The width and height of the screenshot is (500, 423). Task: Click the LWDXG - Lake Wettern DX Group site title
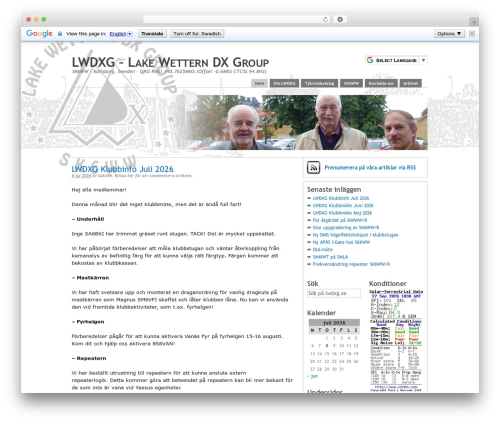(x=170, y=62)
